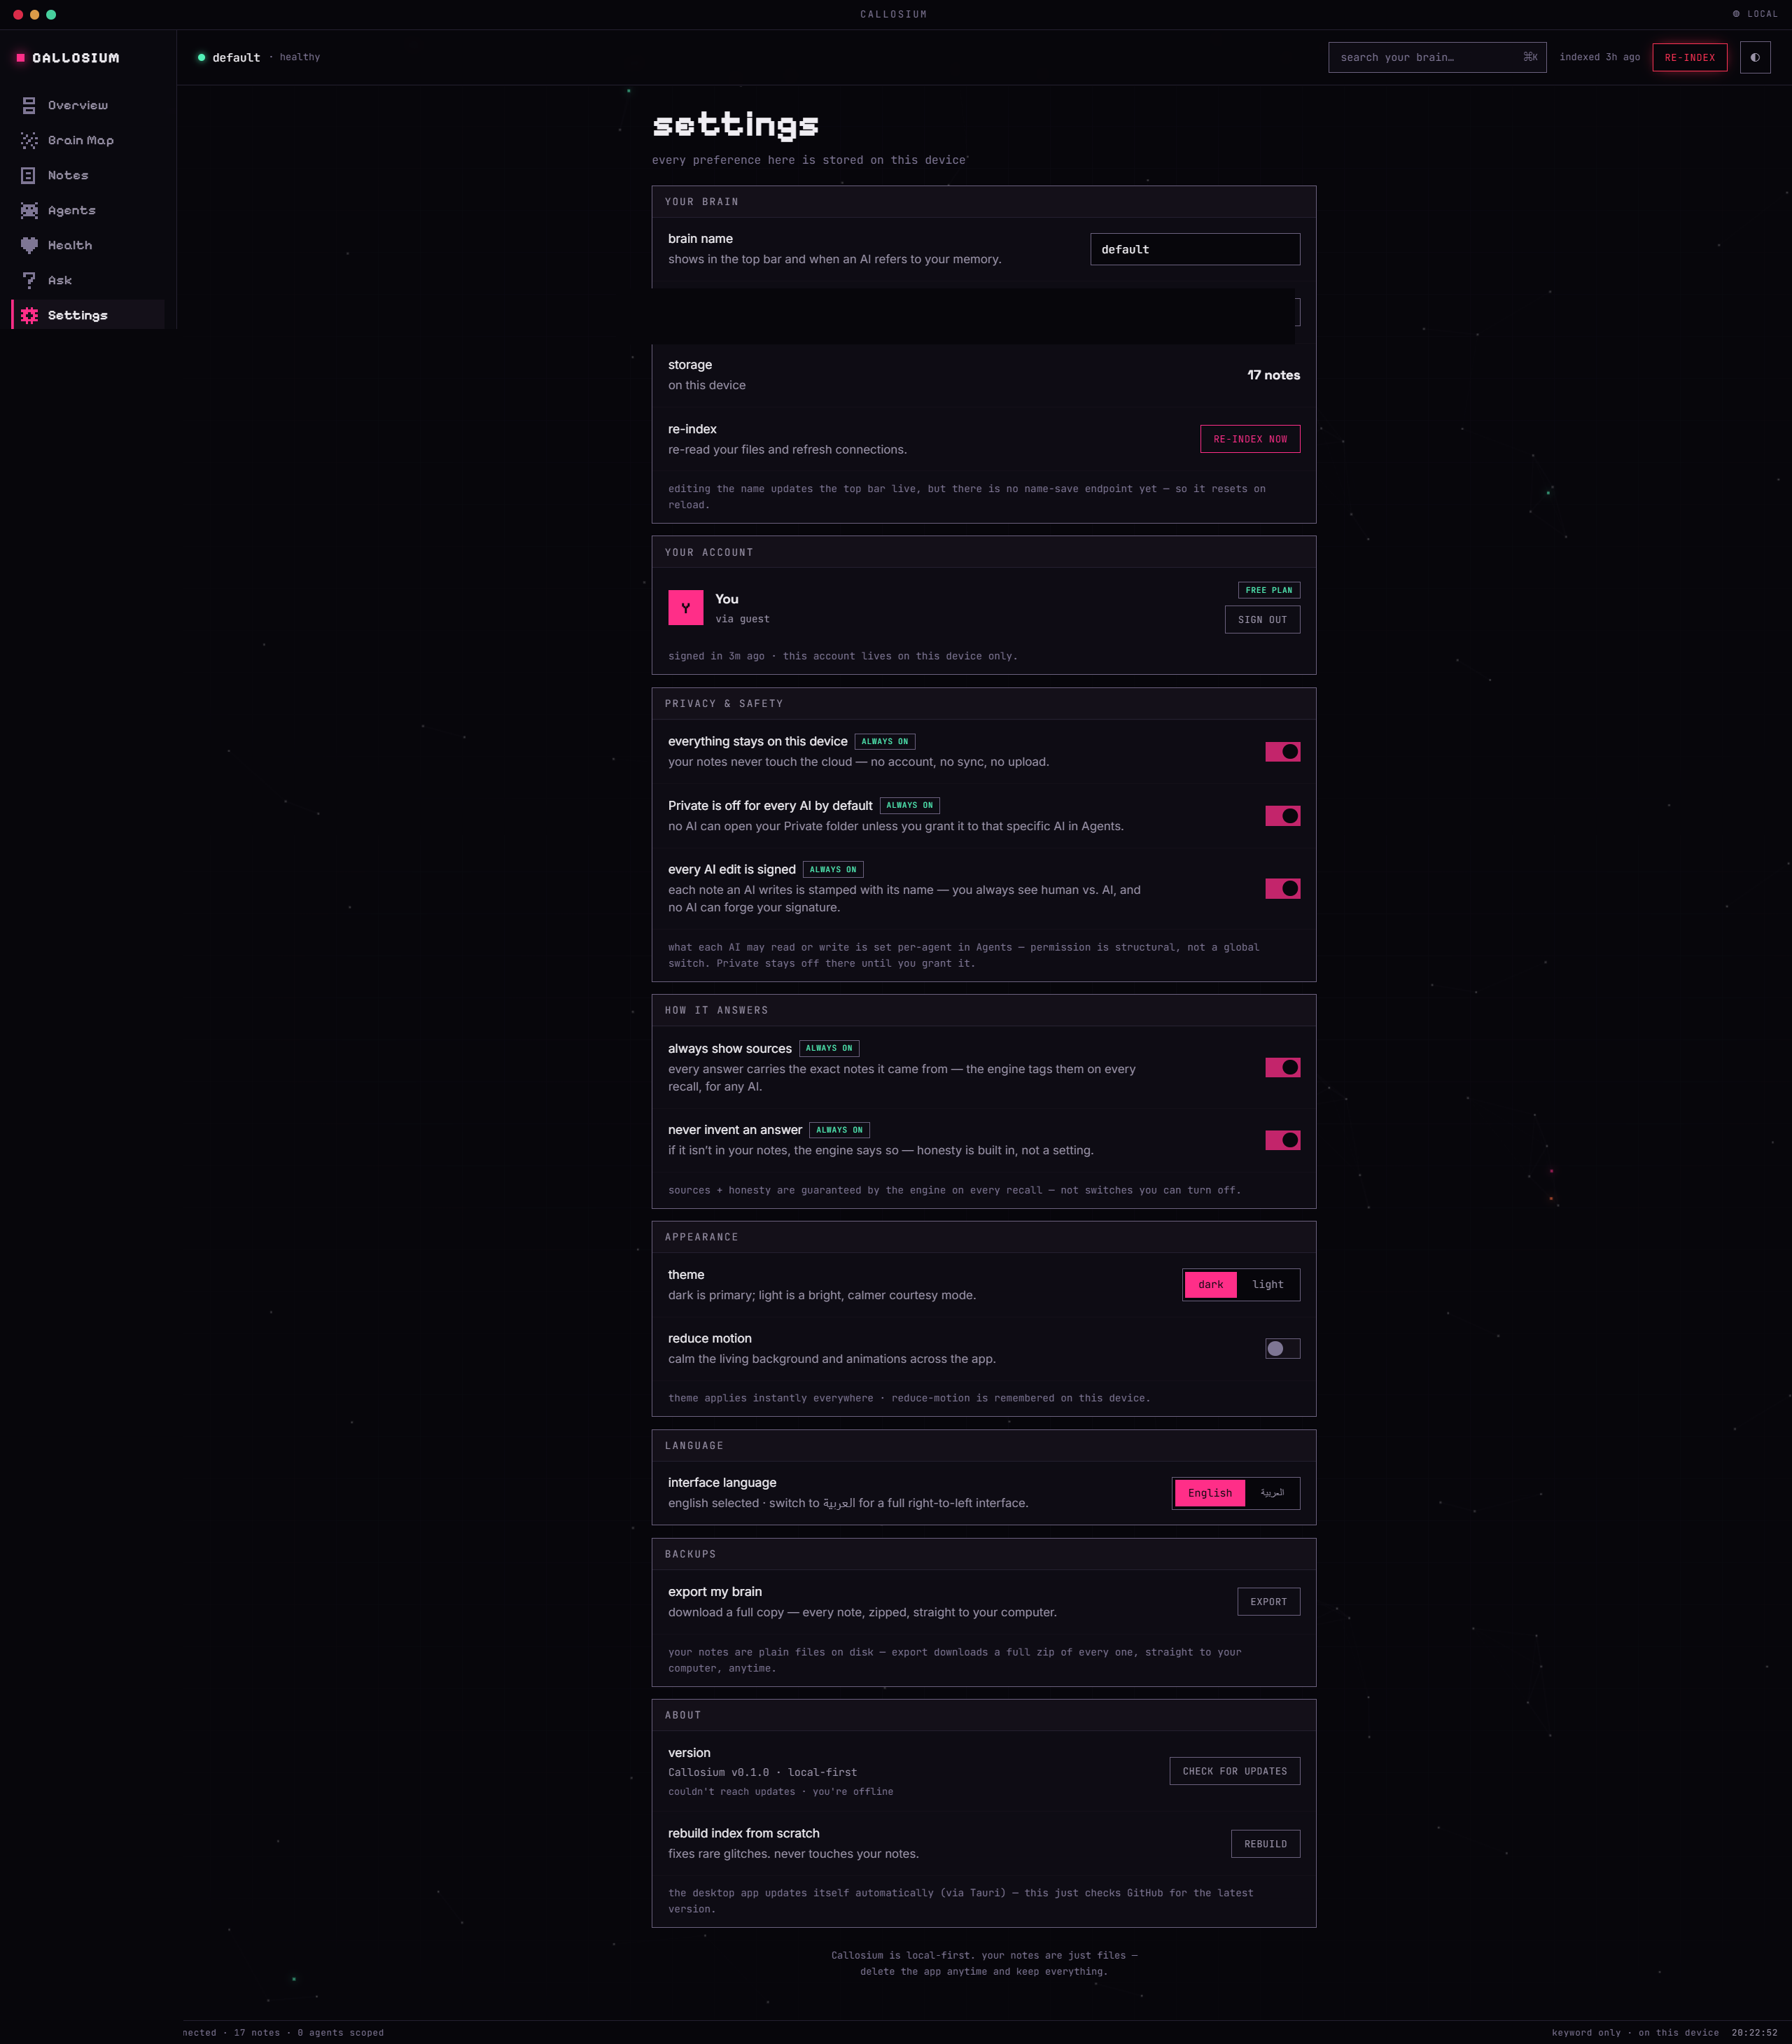Edit the brain name field 'default'

click(x=1195, y=249)
